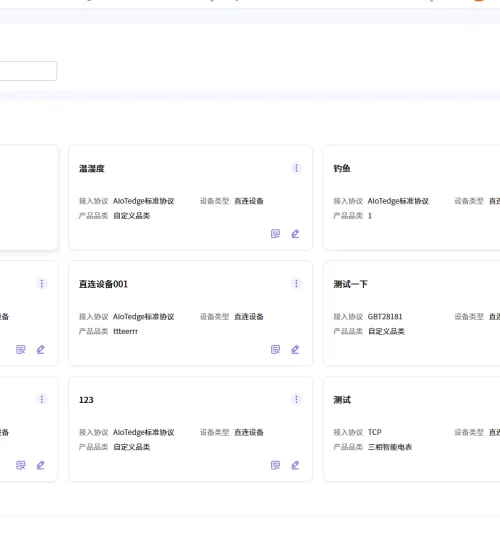Select the 钓鱼 card title
Image resolution: width=500 pixels, height=550 pixels.
pos(342,169)
